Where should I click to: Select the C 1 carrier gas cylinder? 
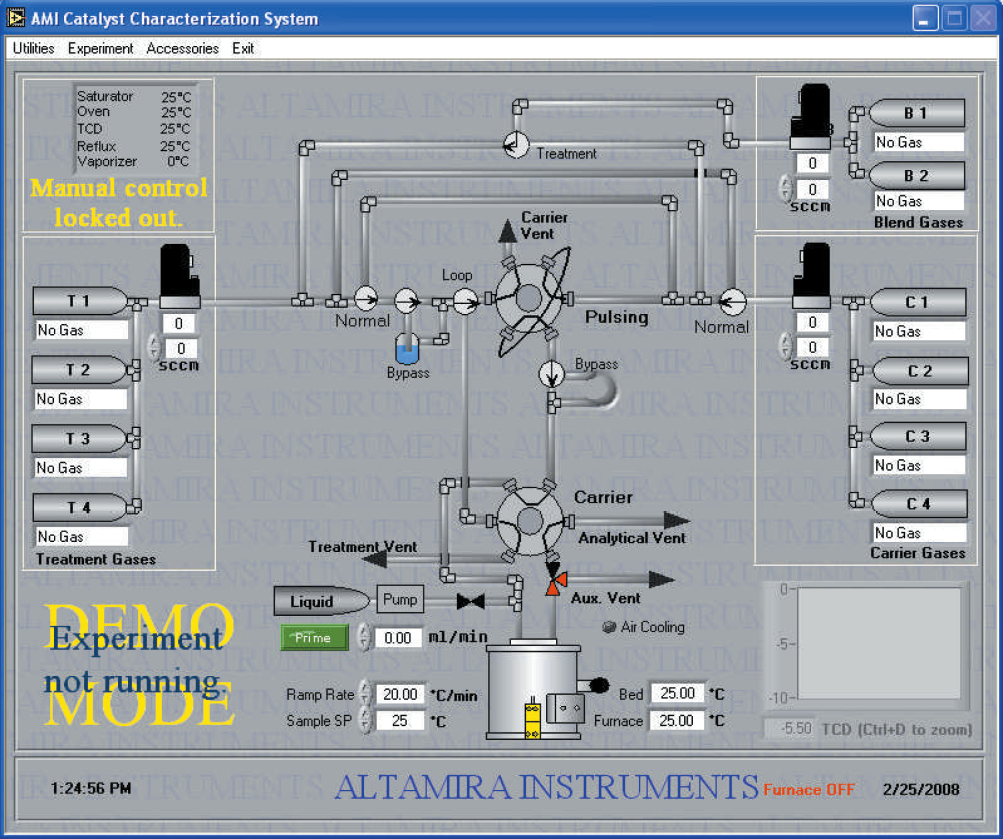(918, 302)
